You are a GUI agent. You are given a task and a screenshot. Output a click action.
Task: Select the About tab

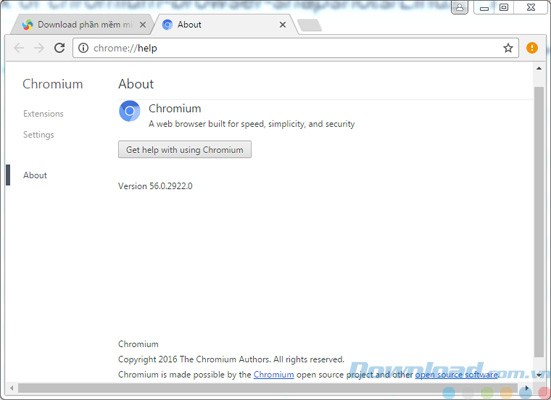225,25
